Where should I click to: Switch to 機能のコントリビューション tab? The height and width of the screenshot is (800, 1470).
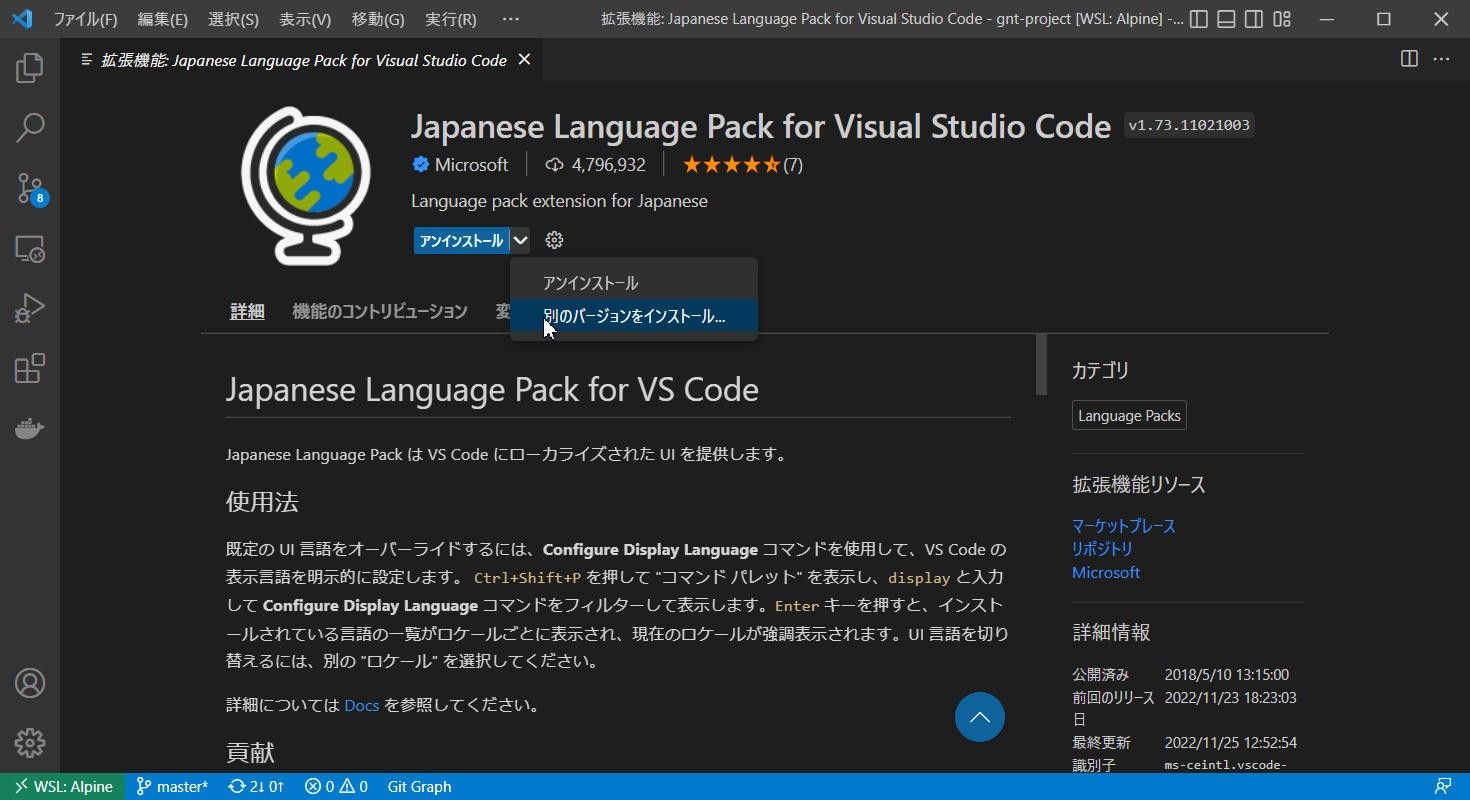[379, 311]
